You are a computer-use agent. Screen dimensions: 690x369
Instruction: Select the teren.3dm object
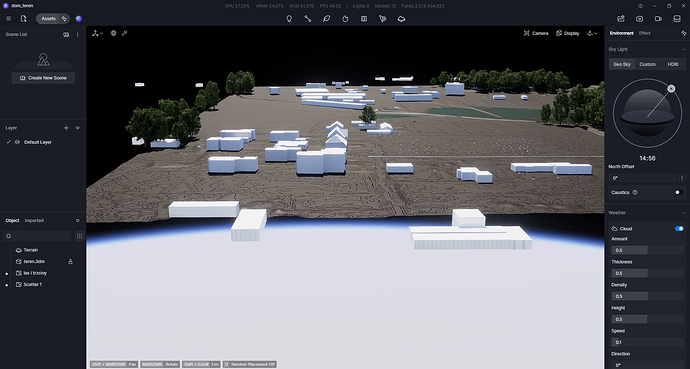tap(34, 261)
